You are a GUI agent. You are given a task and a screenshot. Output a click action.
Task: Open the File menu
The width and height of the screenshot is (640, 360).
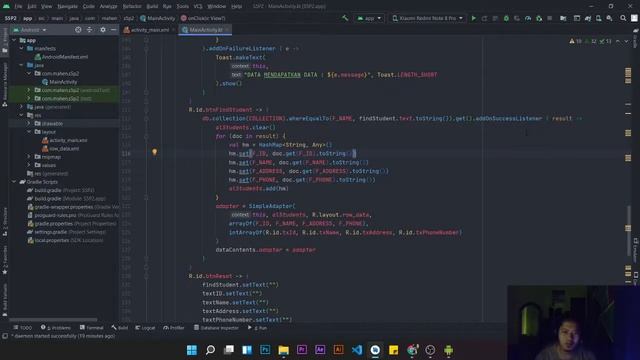tap(18, 6)
